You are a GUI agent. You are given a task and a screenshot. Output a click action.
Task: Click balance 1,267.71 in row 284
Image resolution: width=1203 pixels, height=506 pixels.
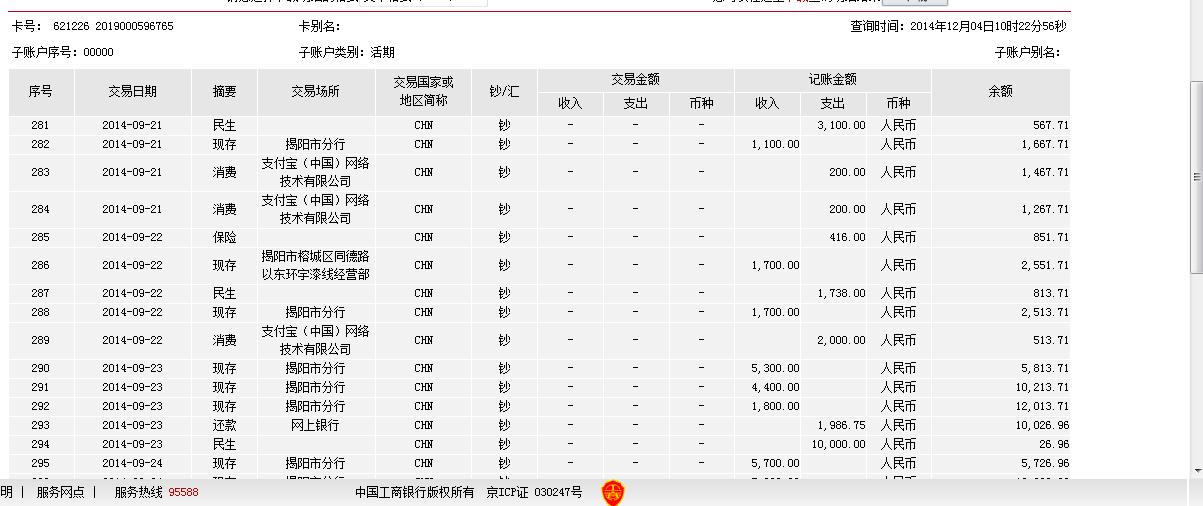coord(1045,209)
